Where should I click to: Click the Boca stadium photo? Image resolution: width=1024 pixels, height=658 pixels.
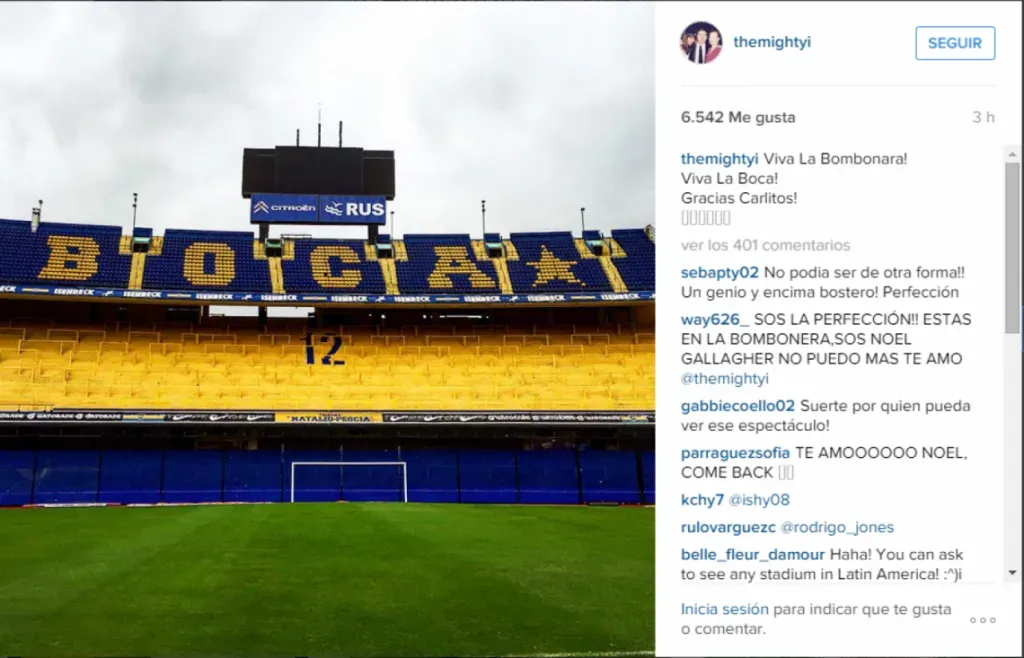pos(327,329)
